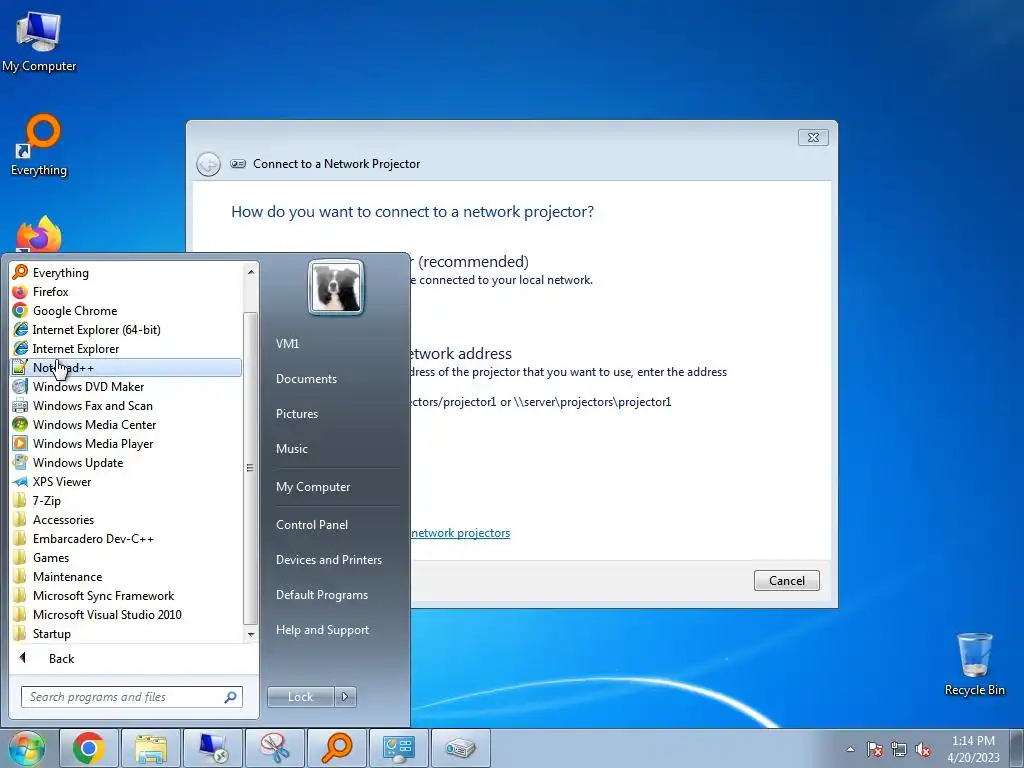The image size is (1024, 768).
Task: Open the shutdown options arrow beside Lock
Action: [345, 697]
